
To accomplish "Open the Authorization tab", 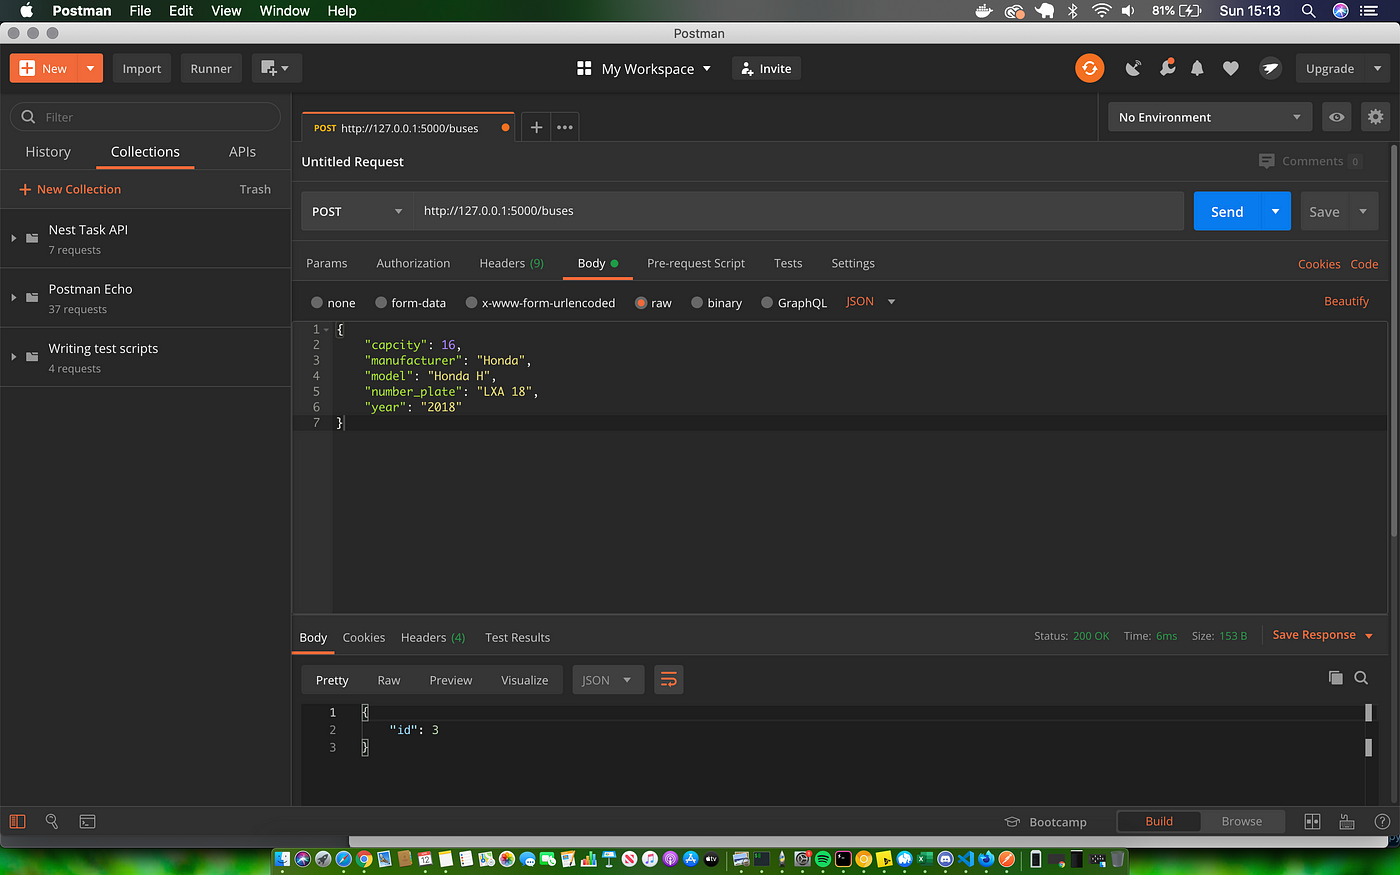I will click(x=413, y=263).
